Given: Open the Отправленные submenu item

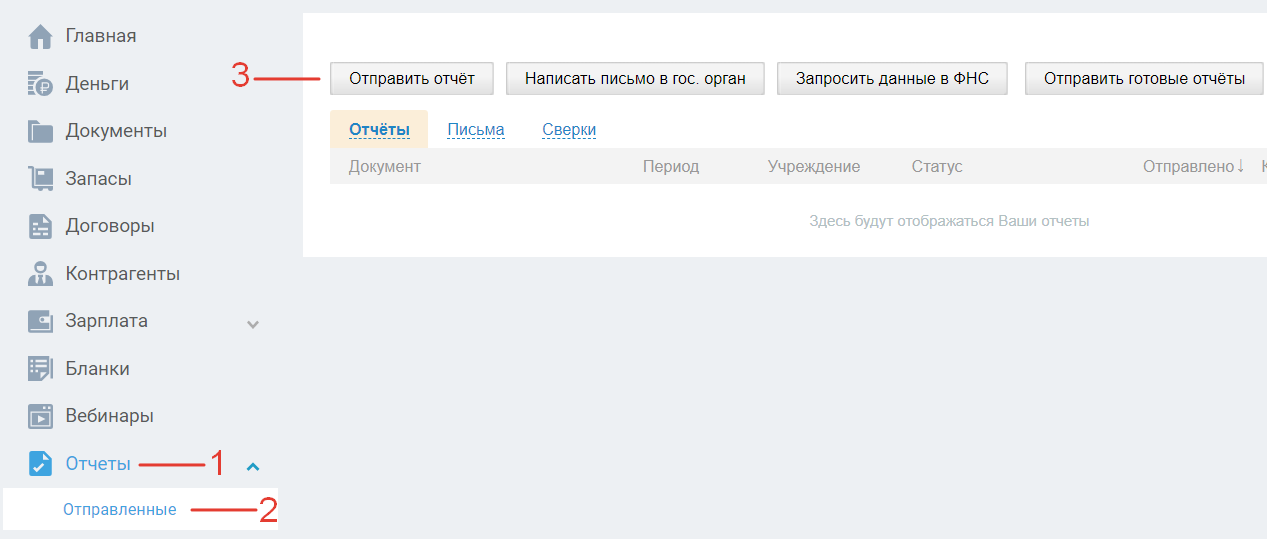Looking at the screenshot, I should click(120, 510).
